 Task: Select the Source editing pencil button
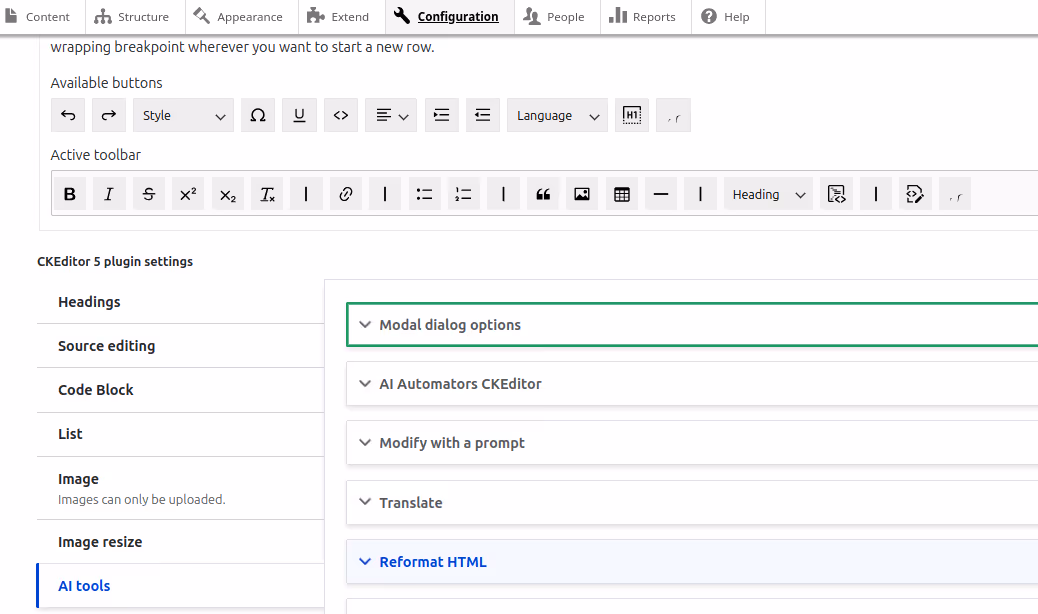tap(915, 194)
